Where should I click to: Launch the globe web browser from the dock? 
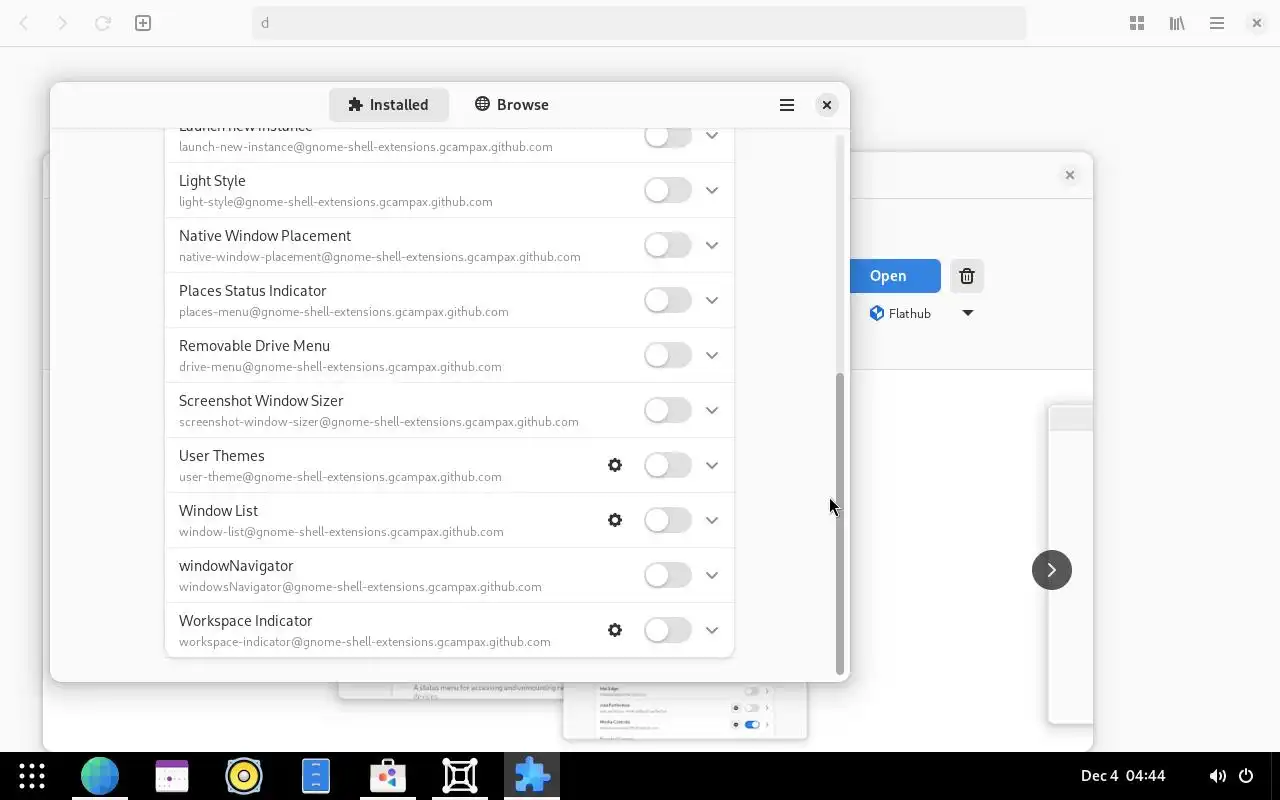coord(100,776)
